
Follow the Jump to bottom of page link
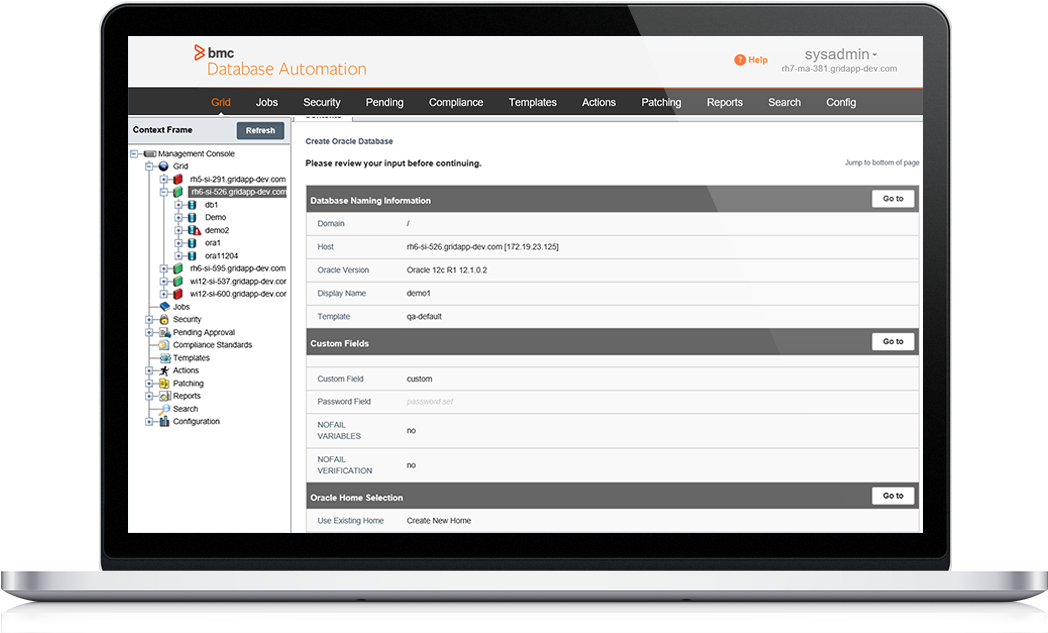[x=882, y=162]
